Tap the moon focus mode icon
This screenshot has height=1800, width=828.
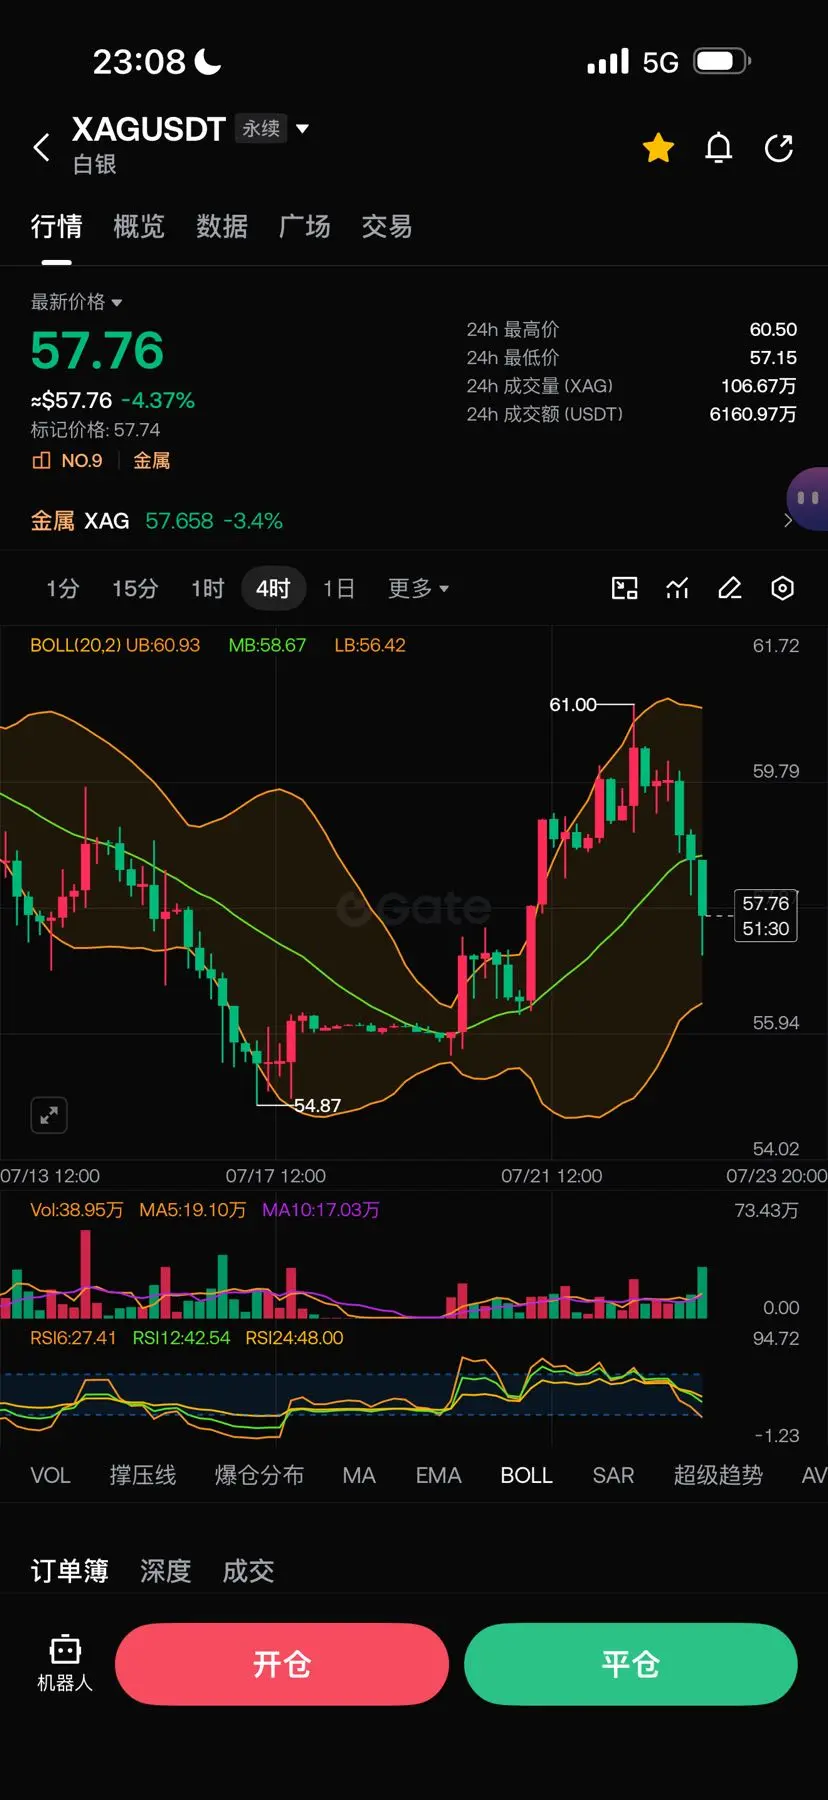point(208,62)
